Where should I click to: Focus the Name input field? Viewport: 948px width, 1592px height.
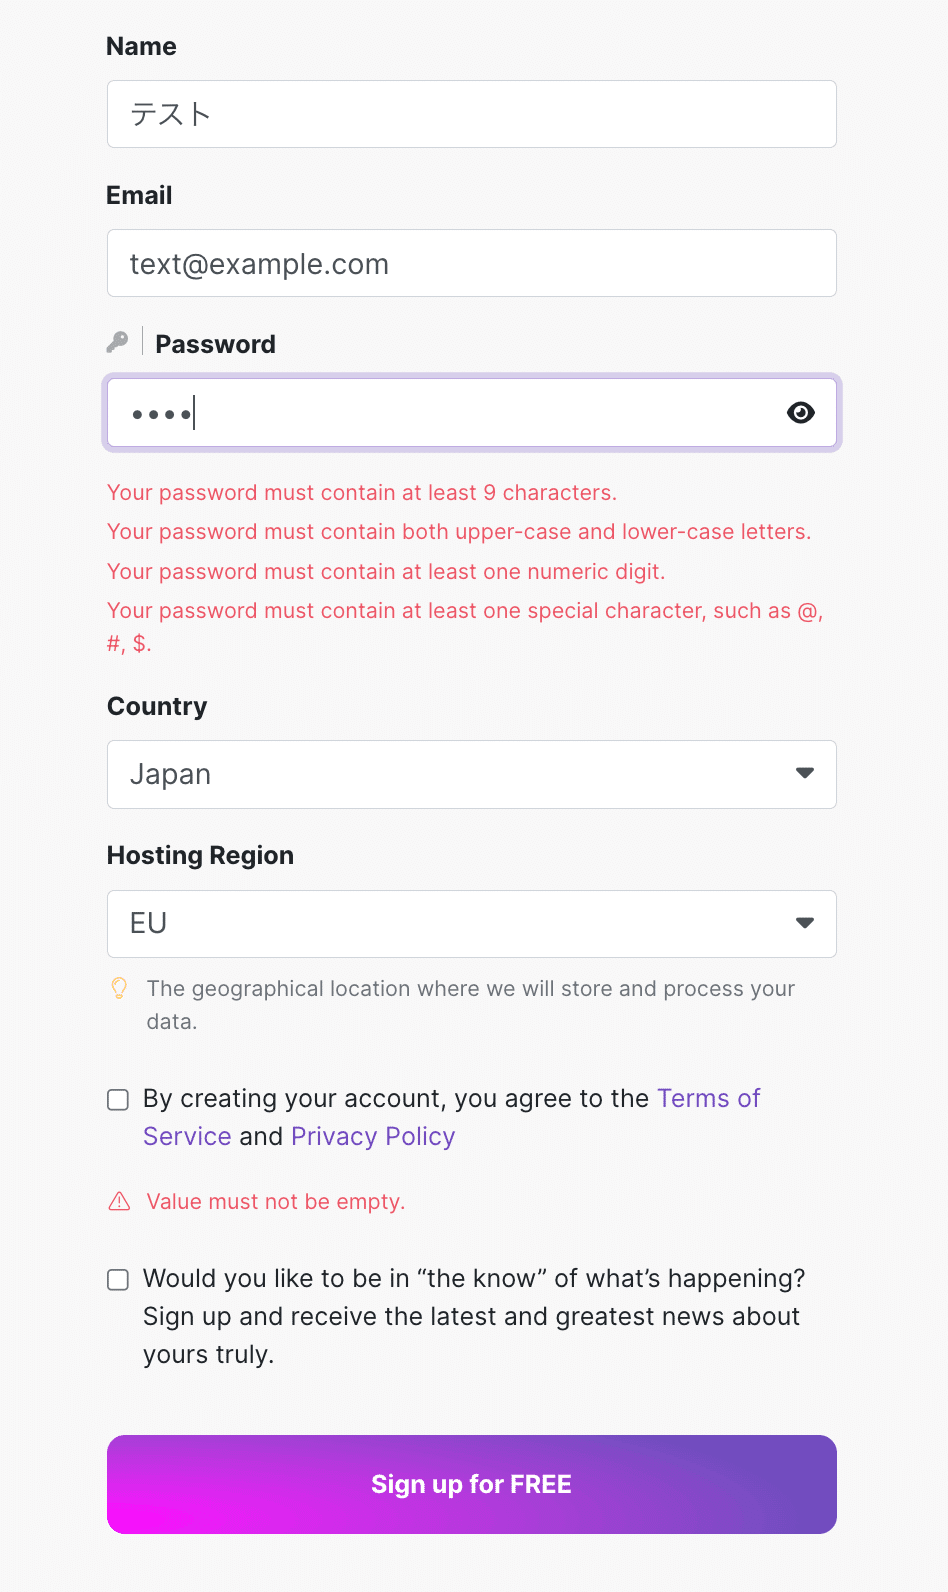[x=471, y=114]
